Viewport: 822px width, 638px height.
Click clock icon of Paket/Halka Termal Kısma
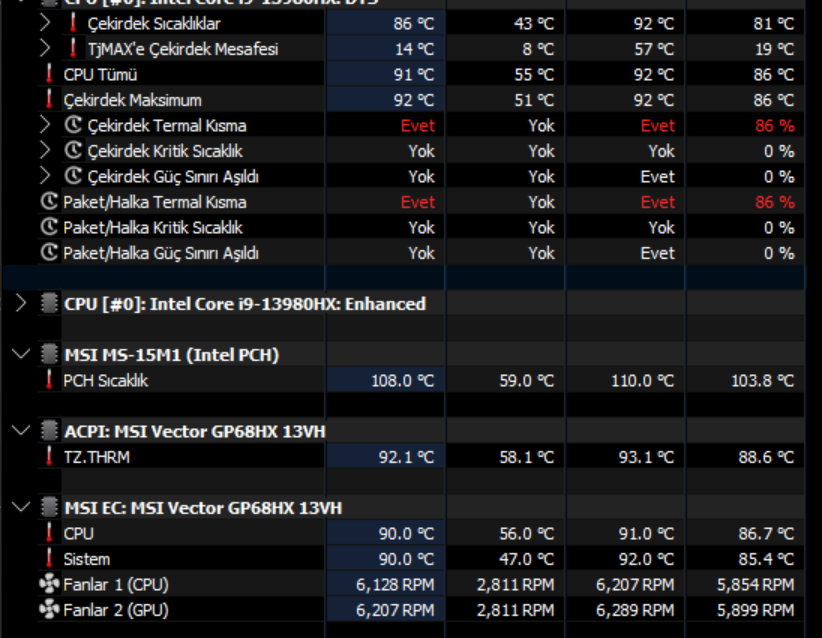tap(49, 201)
